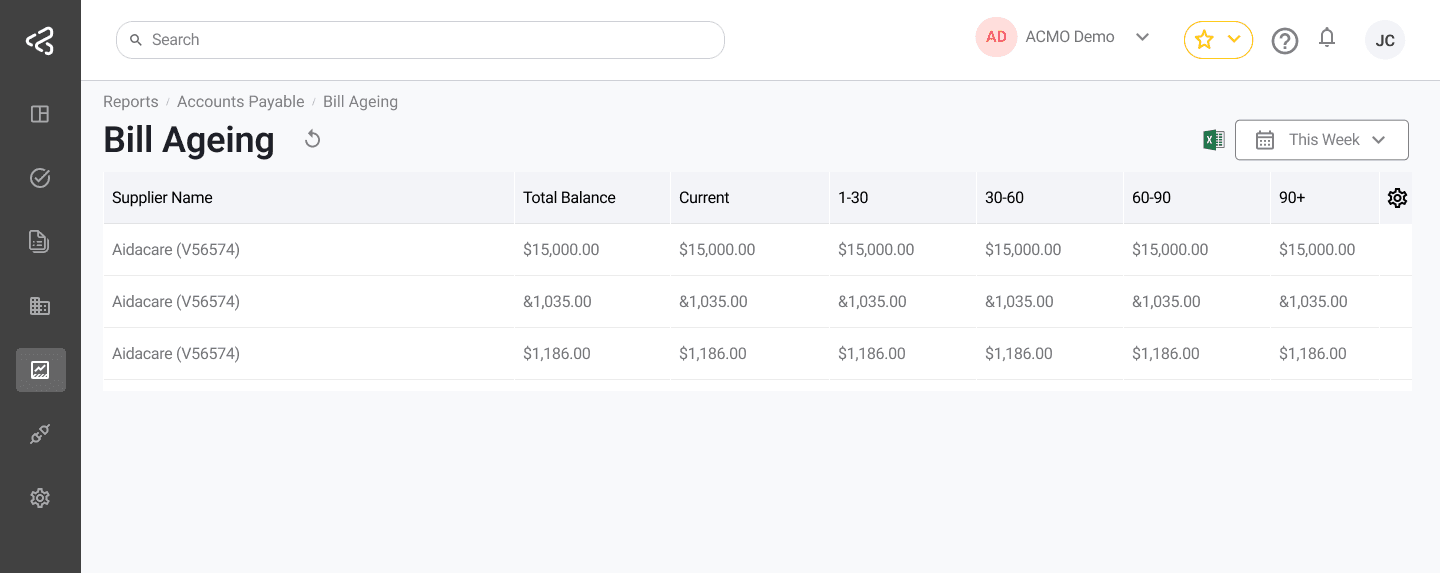This screenshot has width=1440, height=573.
Task: Go to the Accounts Payable breadcrumb
Action: pyautogui.click(x=240, y=102)
